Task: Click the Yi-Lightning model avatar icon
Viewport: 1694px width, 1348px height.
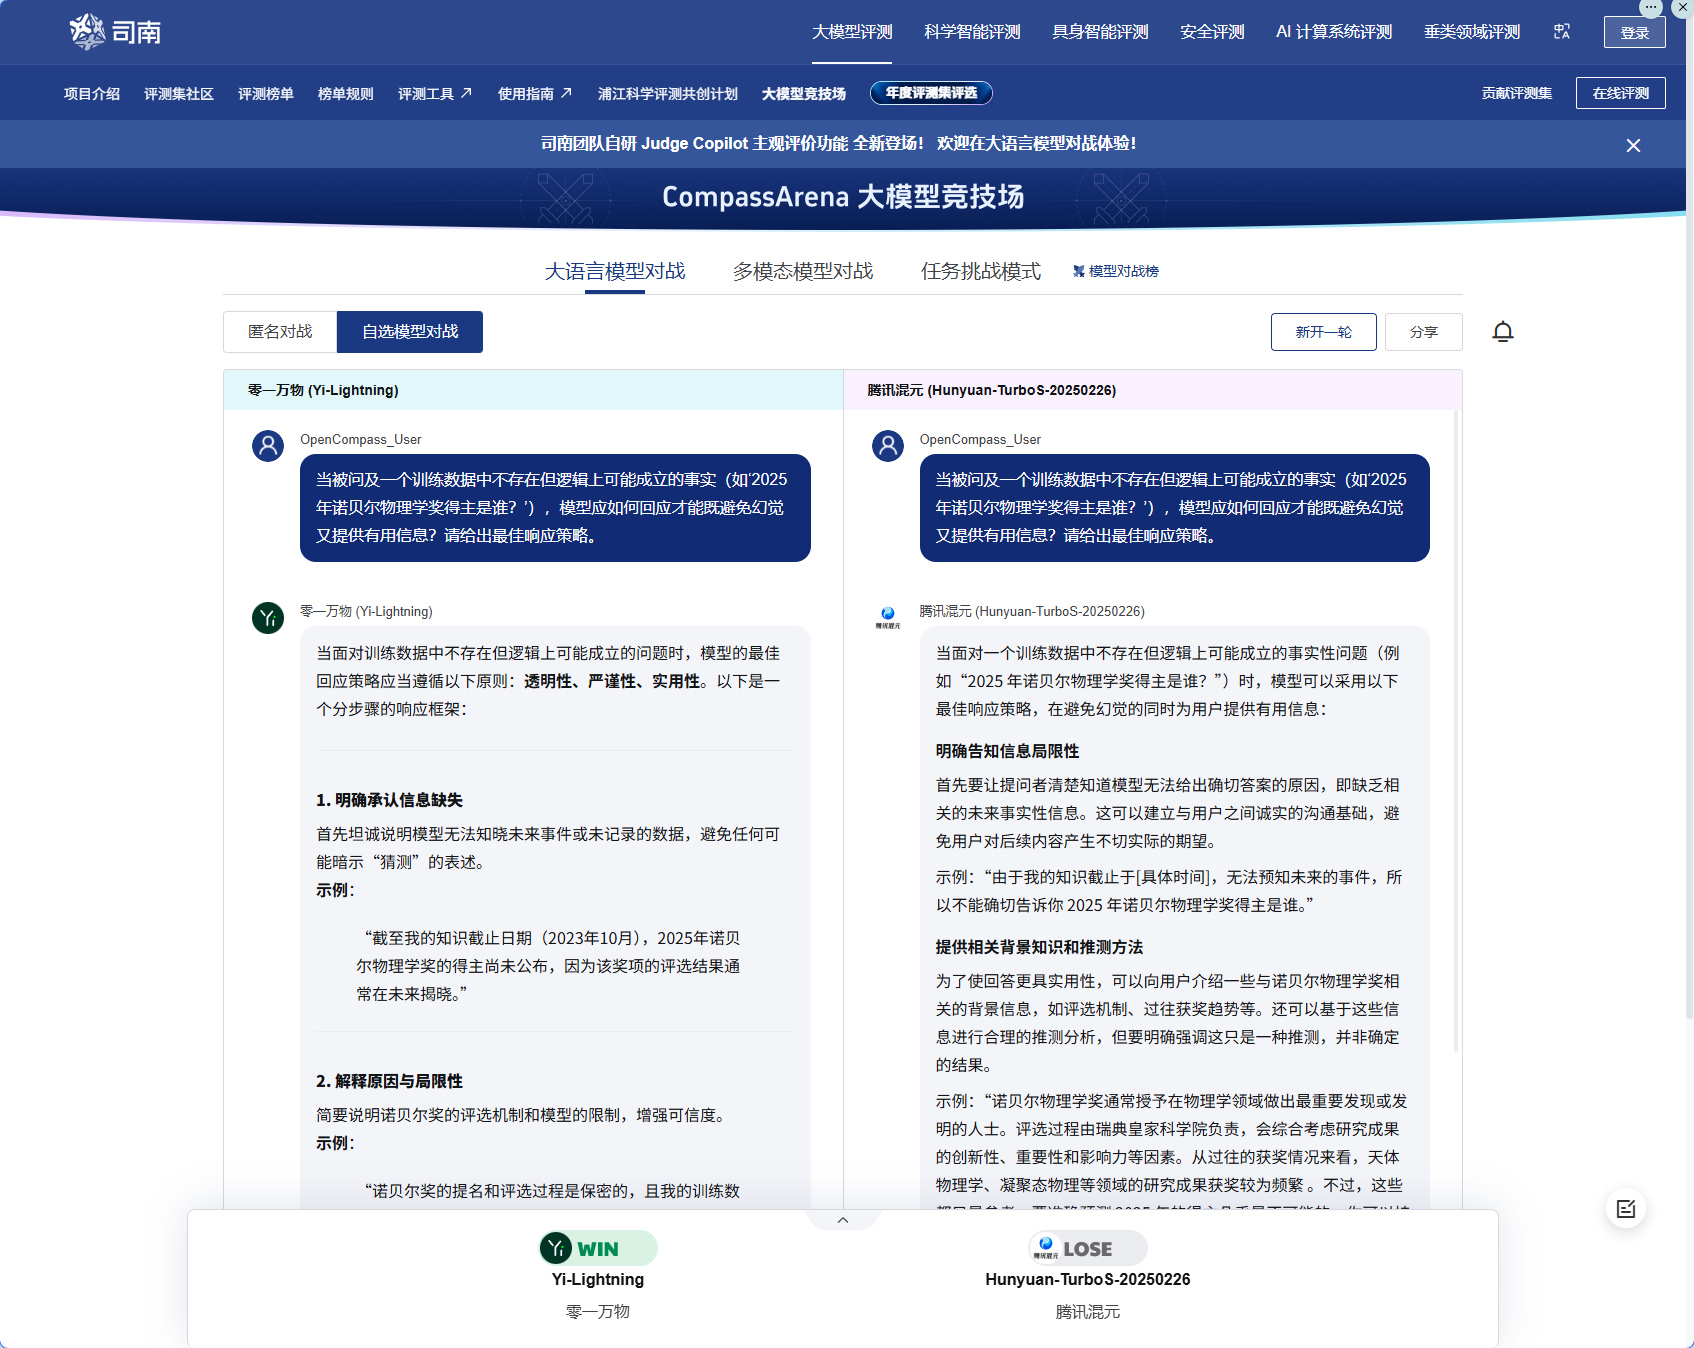Action: [268, 618]
